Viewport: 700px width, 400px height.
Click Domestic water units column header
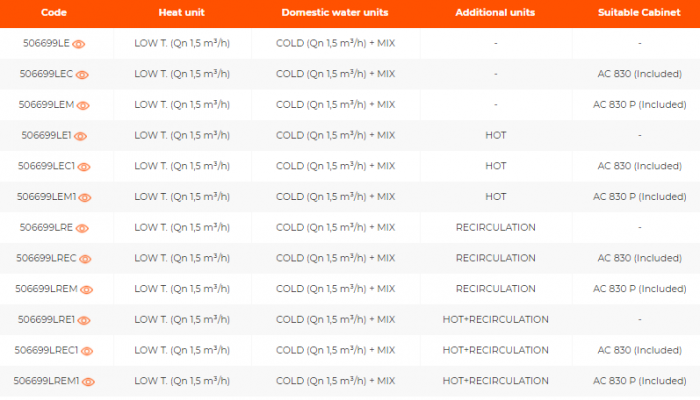335,13
